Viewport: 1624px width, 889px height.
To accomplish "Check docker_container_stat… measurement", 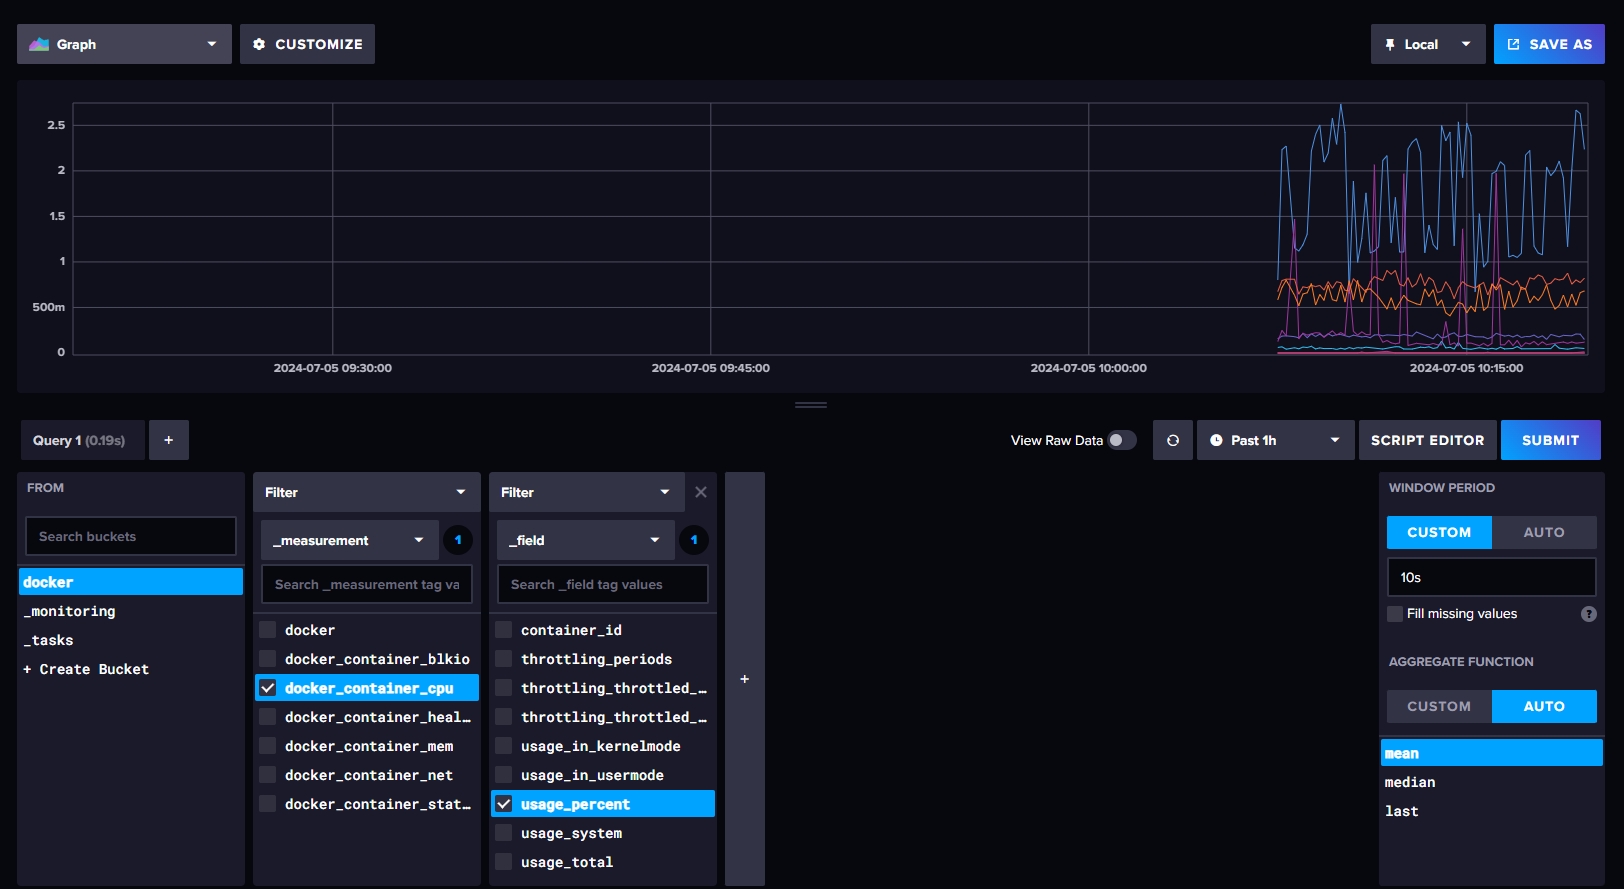I will click(x=268, y=804).
